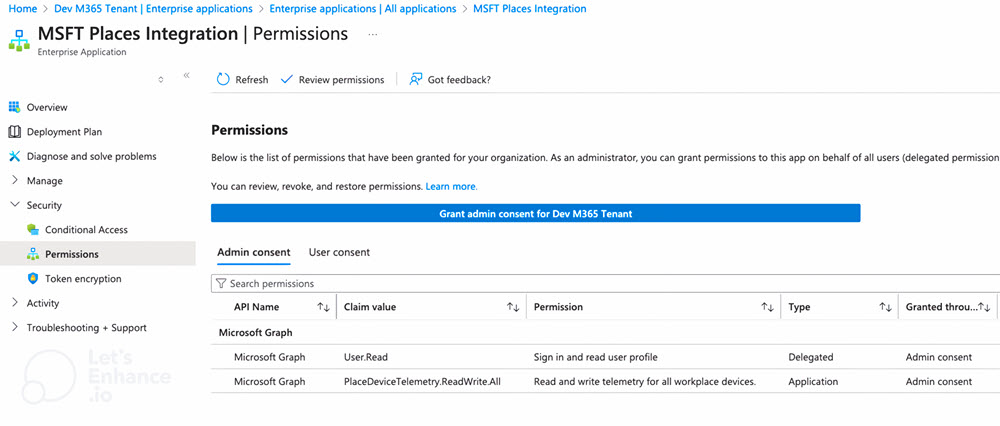The height and width of the screenshot is (426, 1000).
Task: Switch to the User consent tab
Action: pyautogui.click(x=339, y=252)
